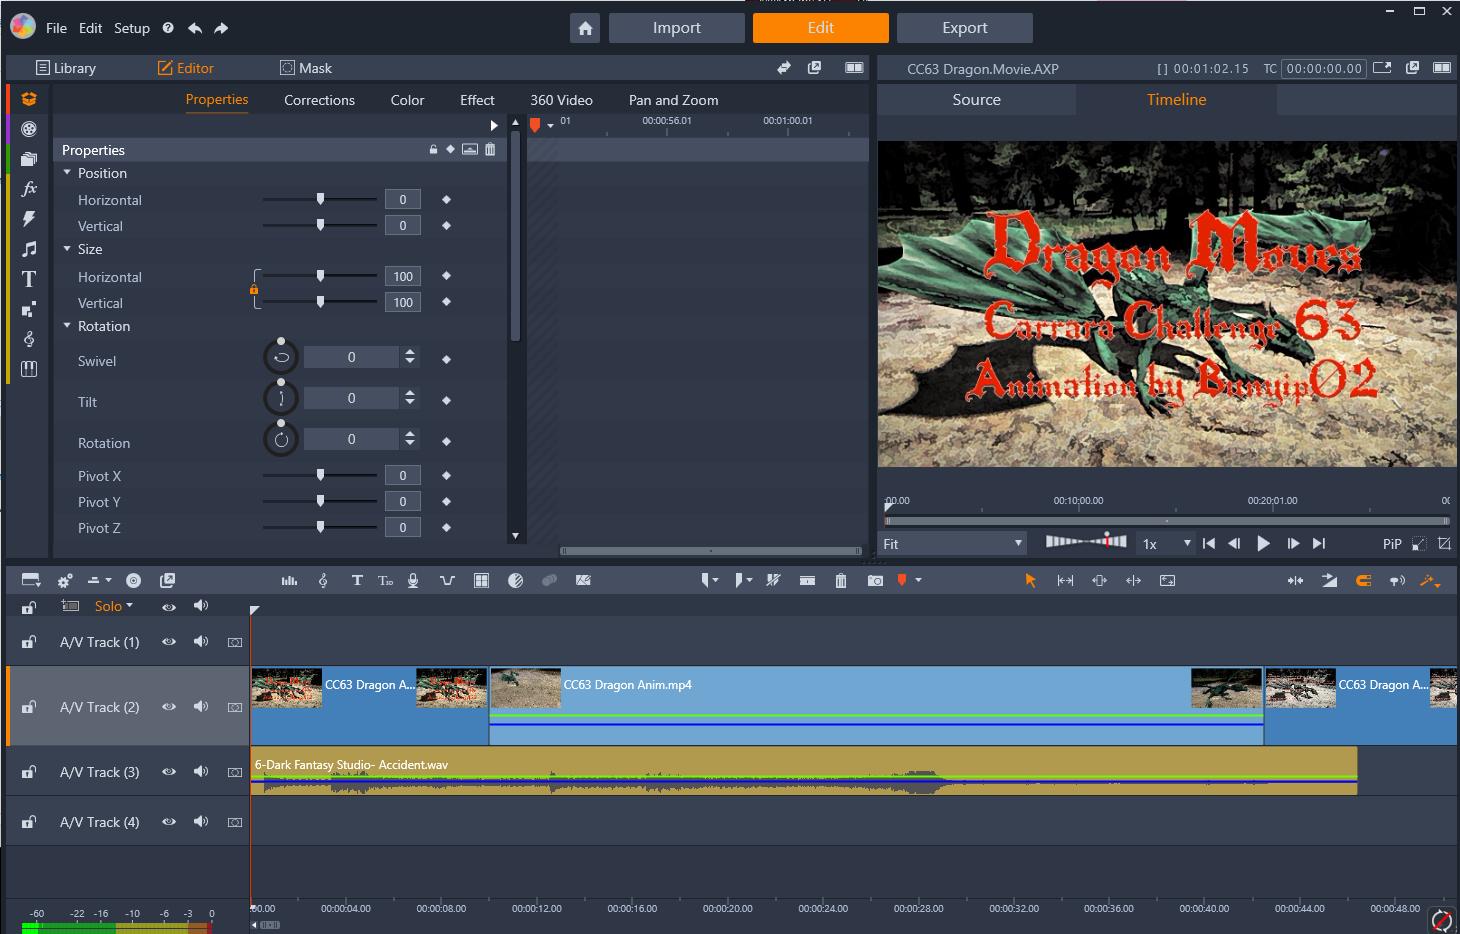Create a title with the T tool
This screenshot has height=934, width=1460.
click(x=356, y=580)
